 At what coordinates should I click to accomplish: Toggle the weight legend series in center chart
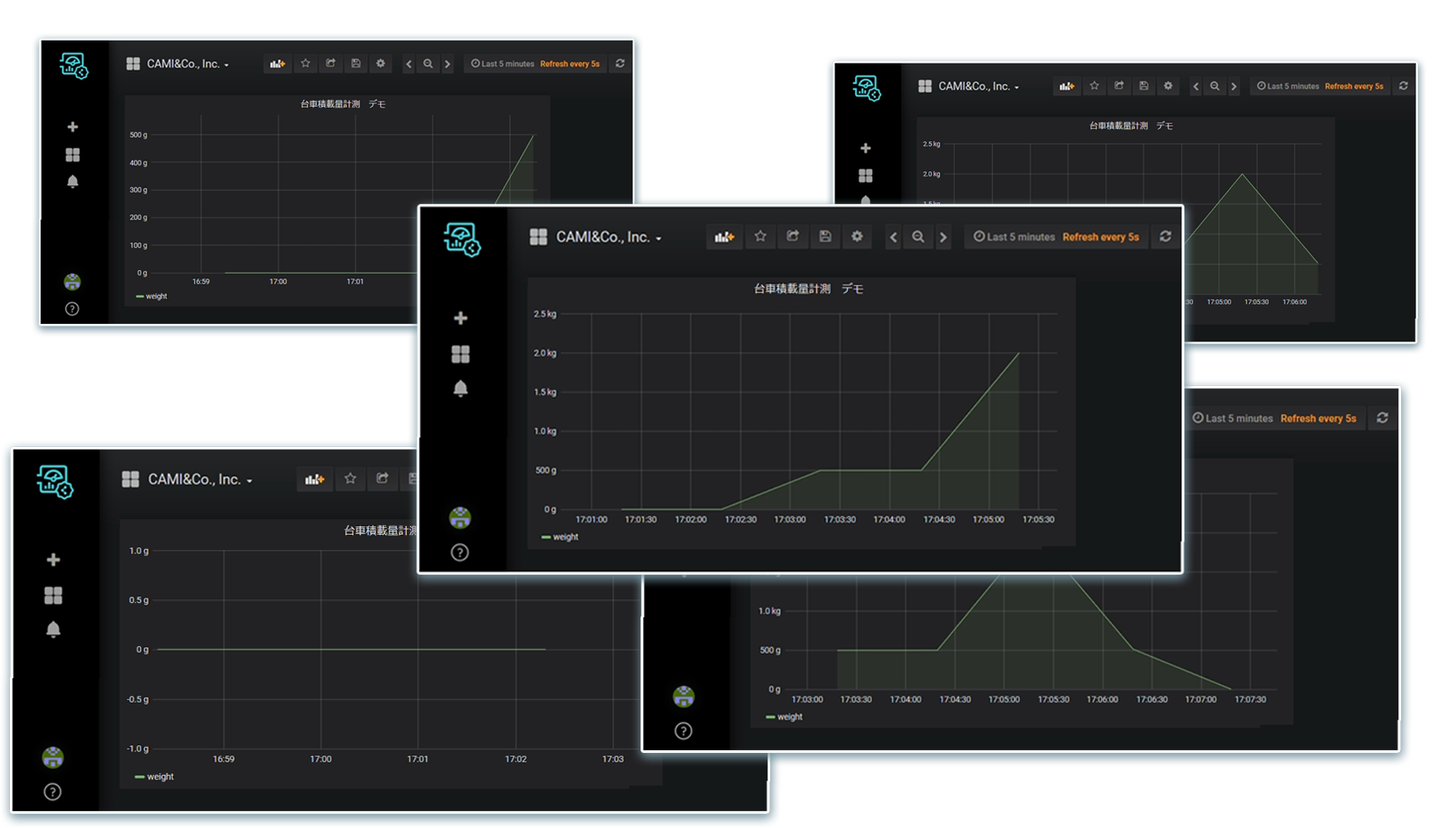560,537
